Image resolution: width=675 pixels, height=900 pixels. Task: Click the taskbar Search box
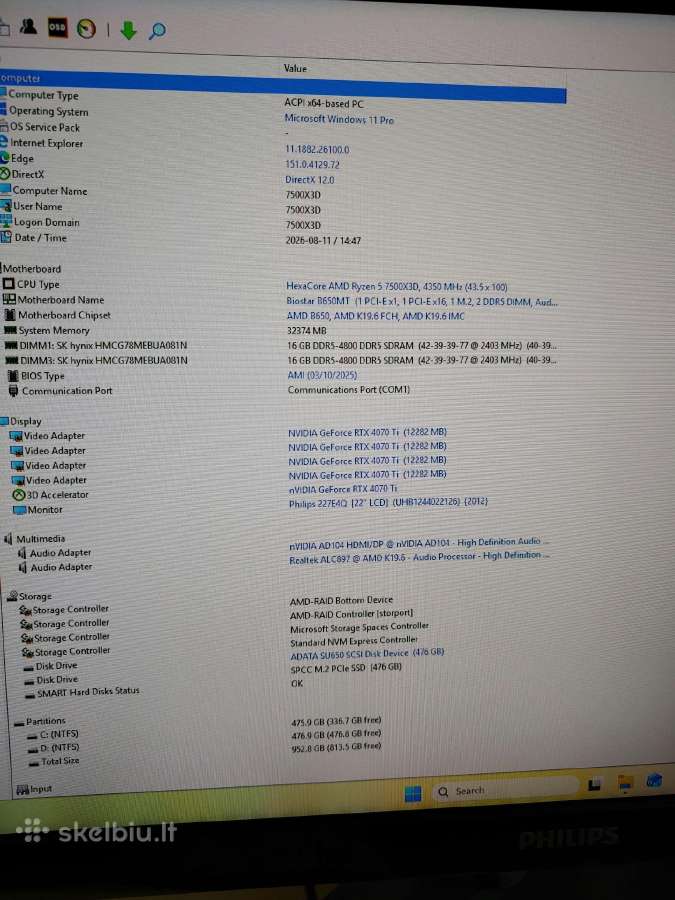(x=505, y=790)
